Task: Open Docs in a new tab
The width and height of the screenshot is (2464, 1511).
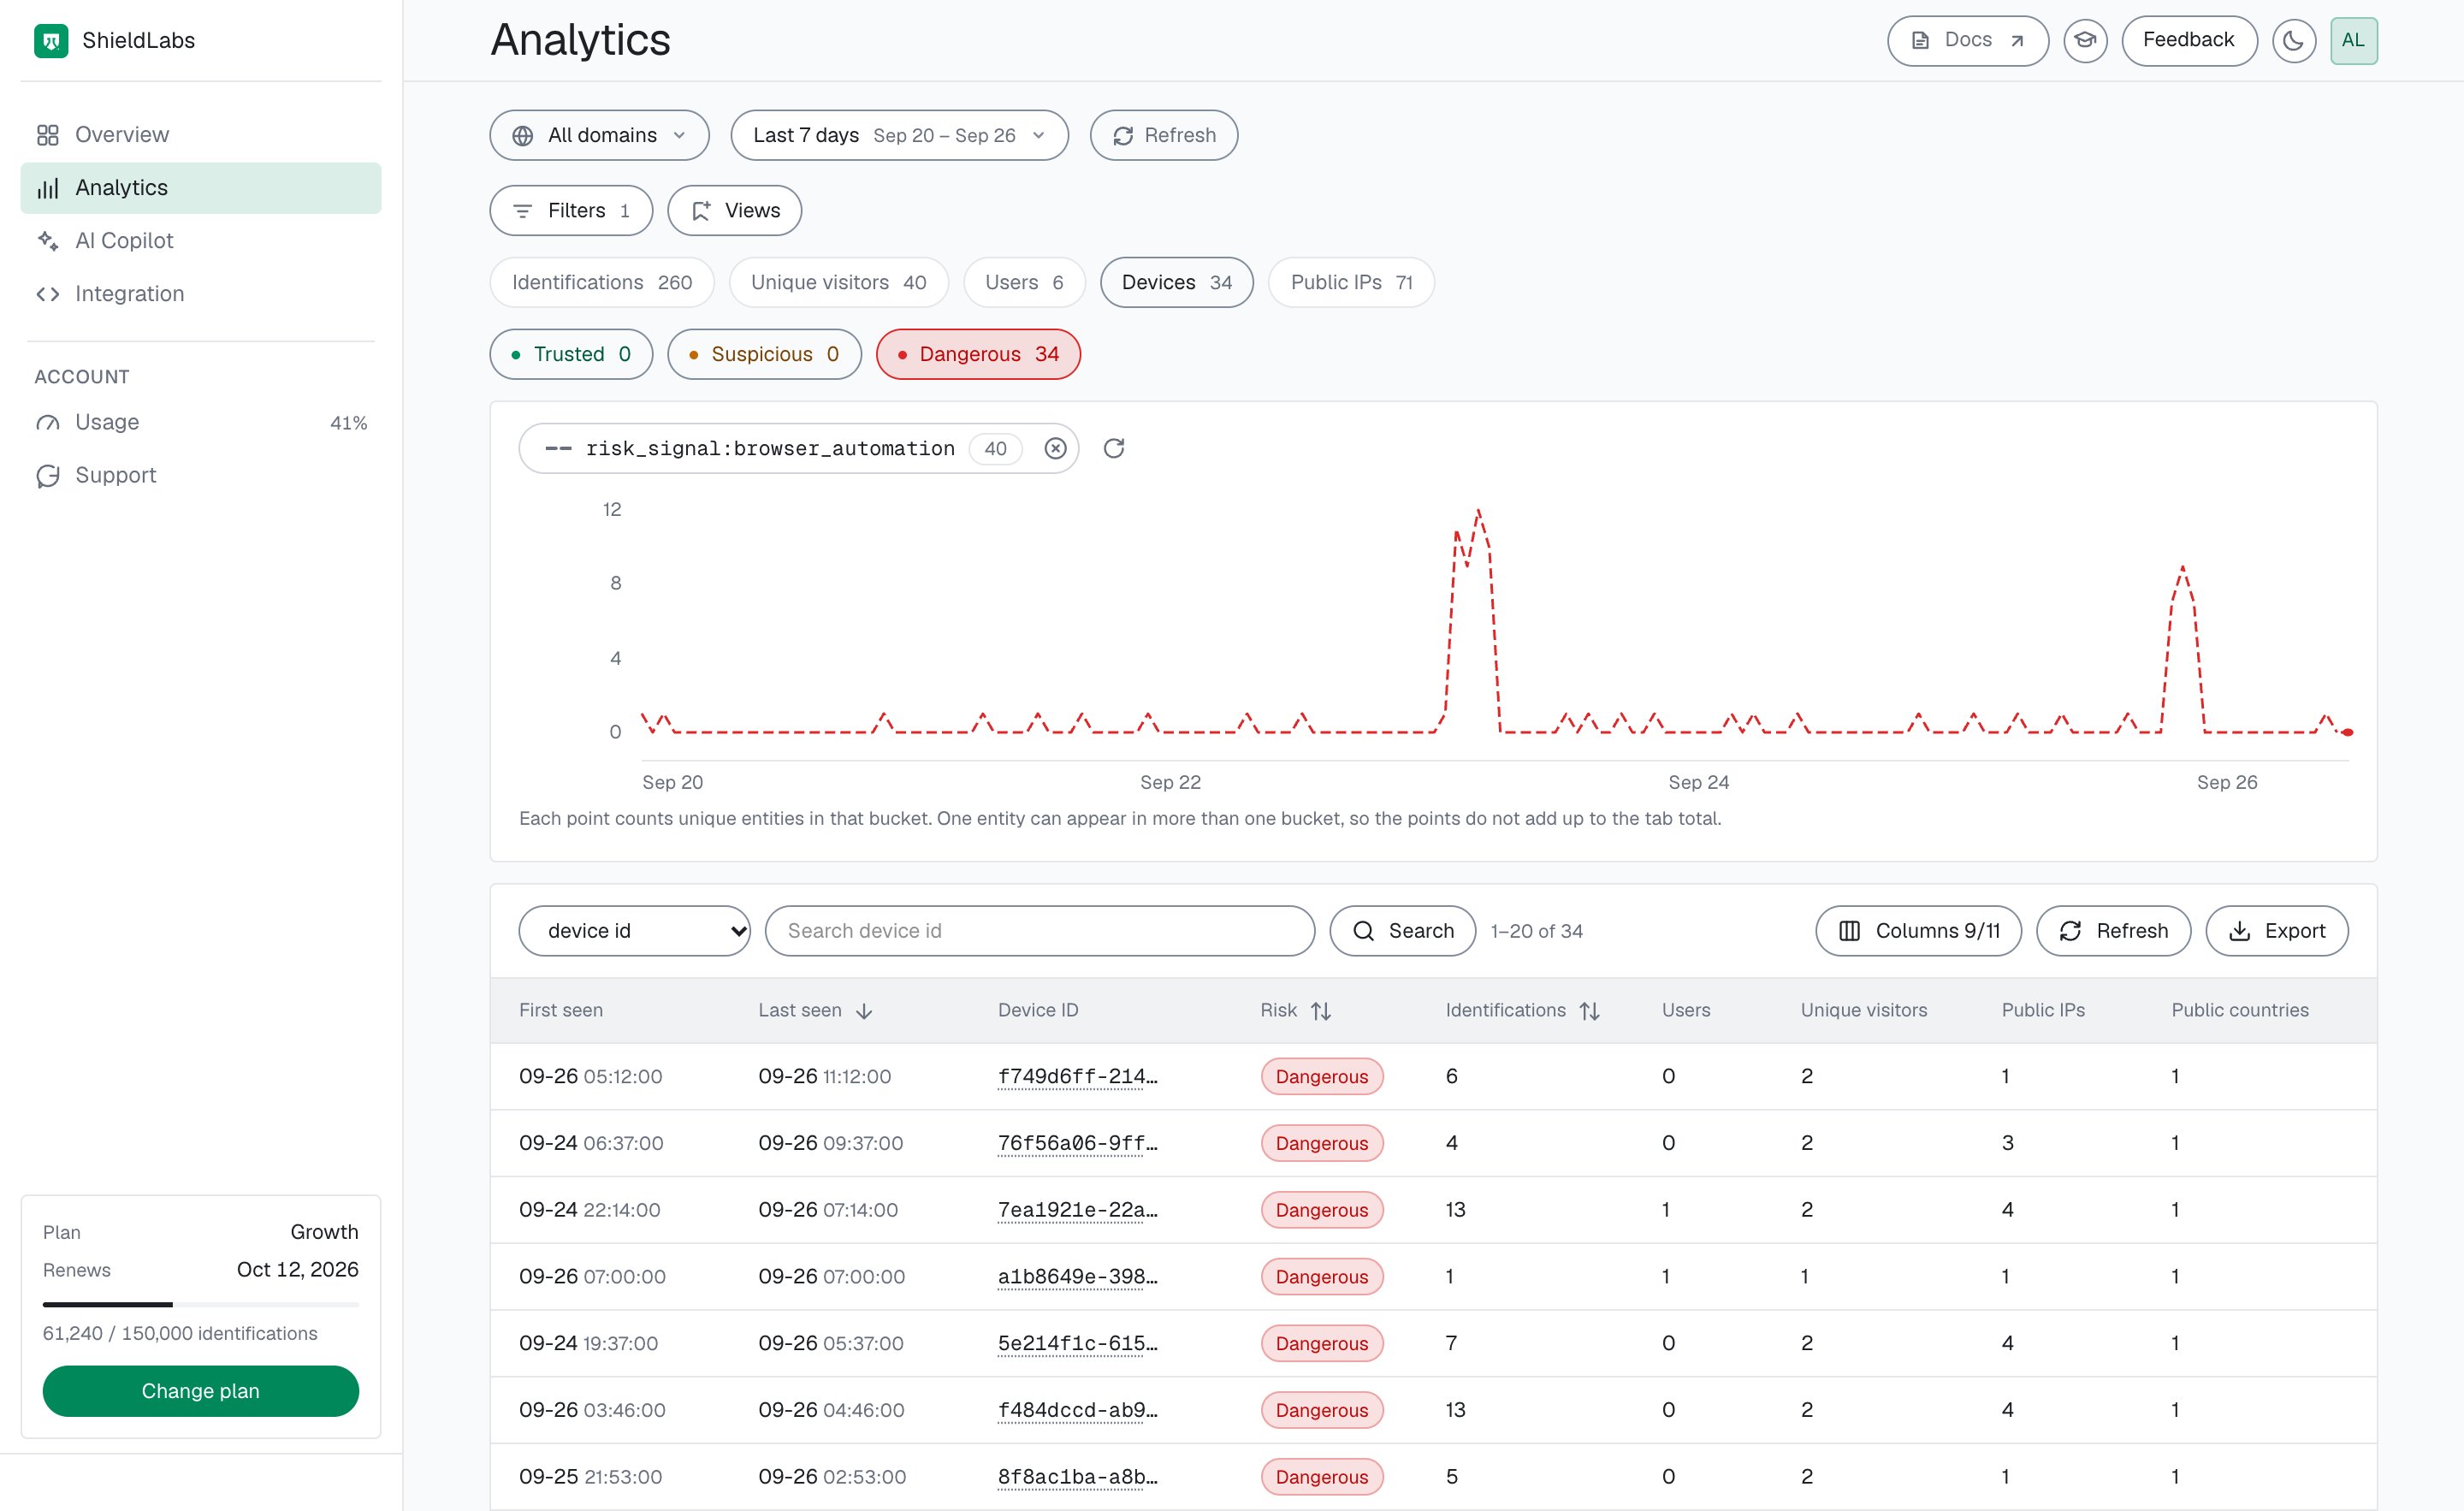Action: click(1967, 41)
